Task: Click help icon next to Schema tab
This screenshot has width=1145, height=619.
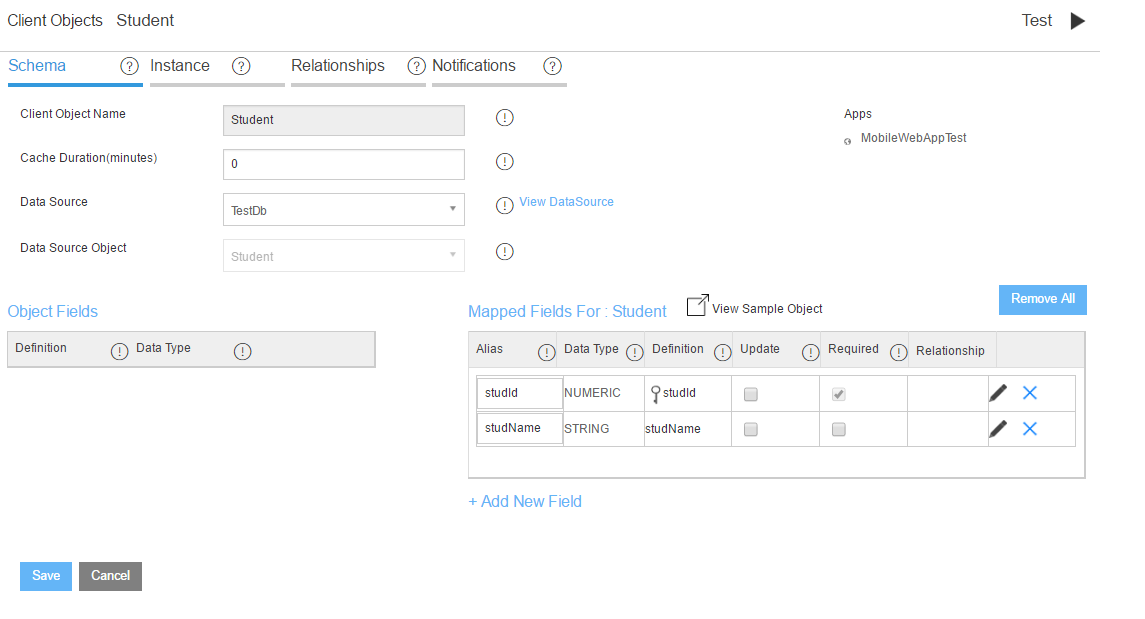Action: point(129,66)
